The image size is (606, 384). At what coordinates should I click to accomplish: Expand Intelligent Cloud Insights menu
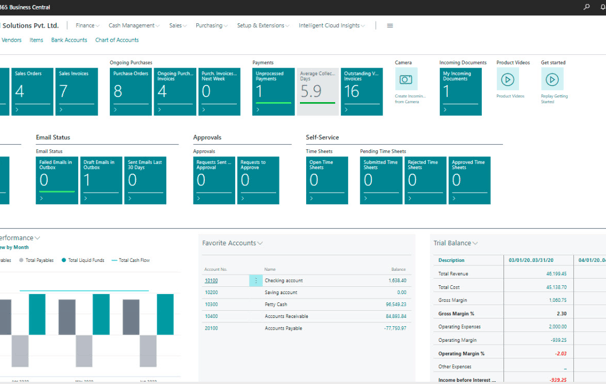[x=332, y=25]
